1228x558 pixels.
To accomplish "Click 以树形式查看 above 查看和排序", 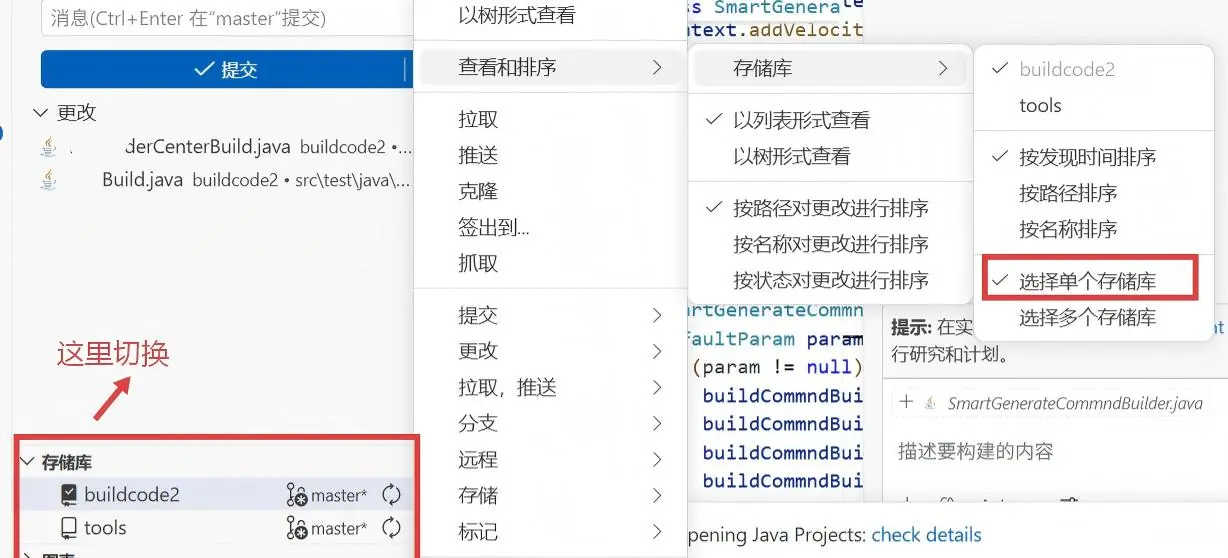I will click(x=549, y=16).
